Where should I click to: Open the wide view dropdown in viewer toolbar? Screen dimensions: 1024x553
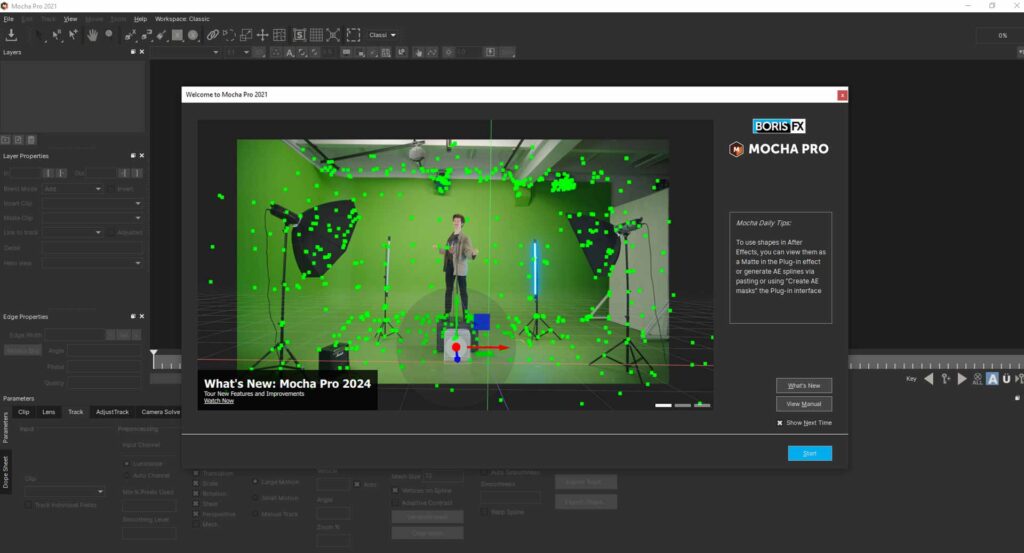pyautogui.click(x=185, y=52)
